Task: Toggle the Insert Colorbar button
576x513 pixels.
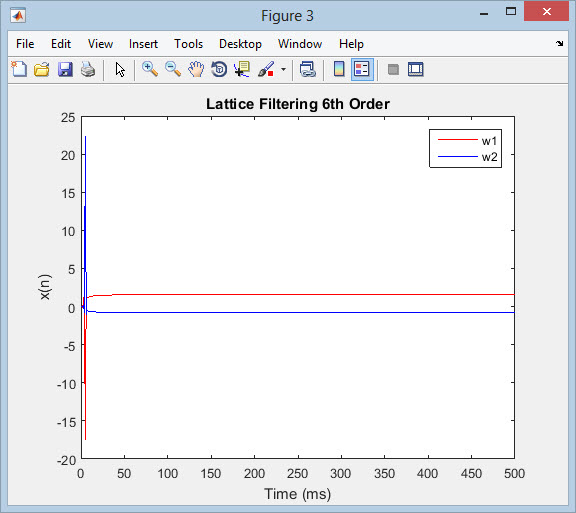Action: pyautogui.click(x=339, y=69)
